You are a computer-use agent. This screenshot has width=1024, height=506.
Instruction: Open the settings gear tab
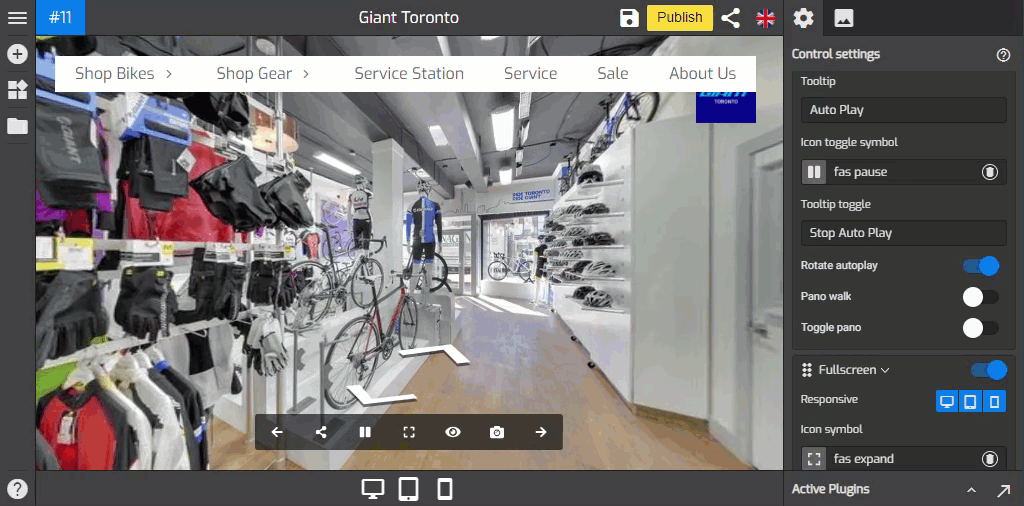(803, 18)
